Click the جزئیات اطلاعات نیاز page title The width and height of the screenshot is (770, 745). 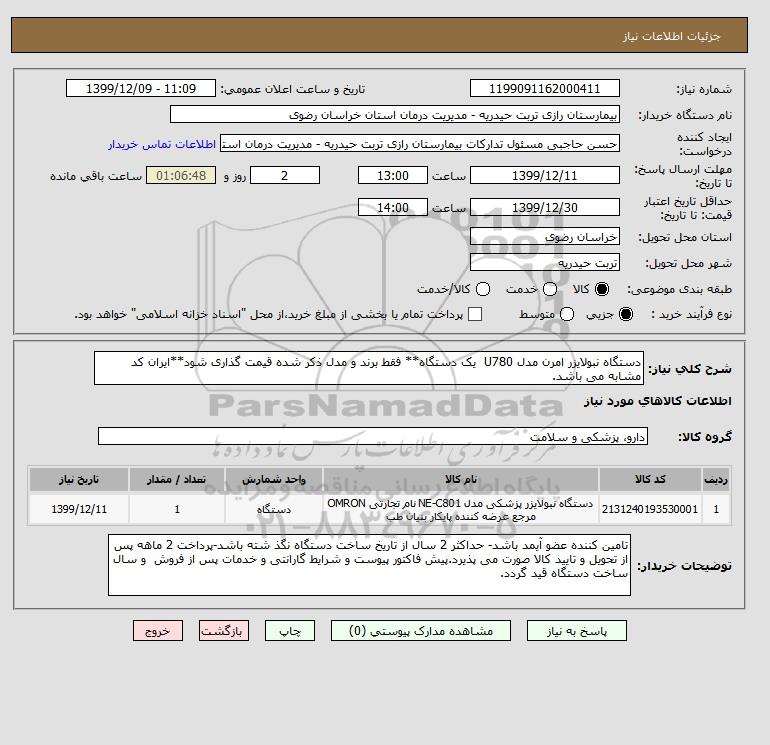pos(671,37)
